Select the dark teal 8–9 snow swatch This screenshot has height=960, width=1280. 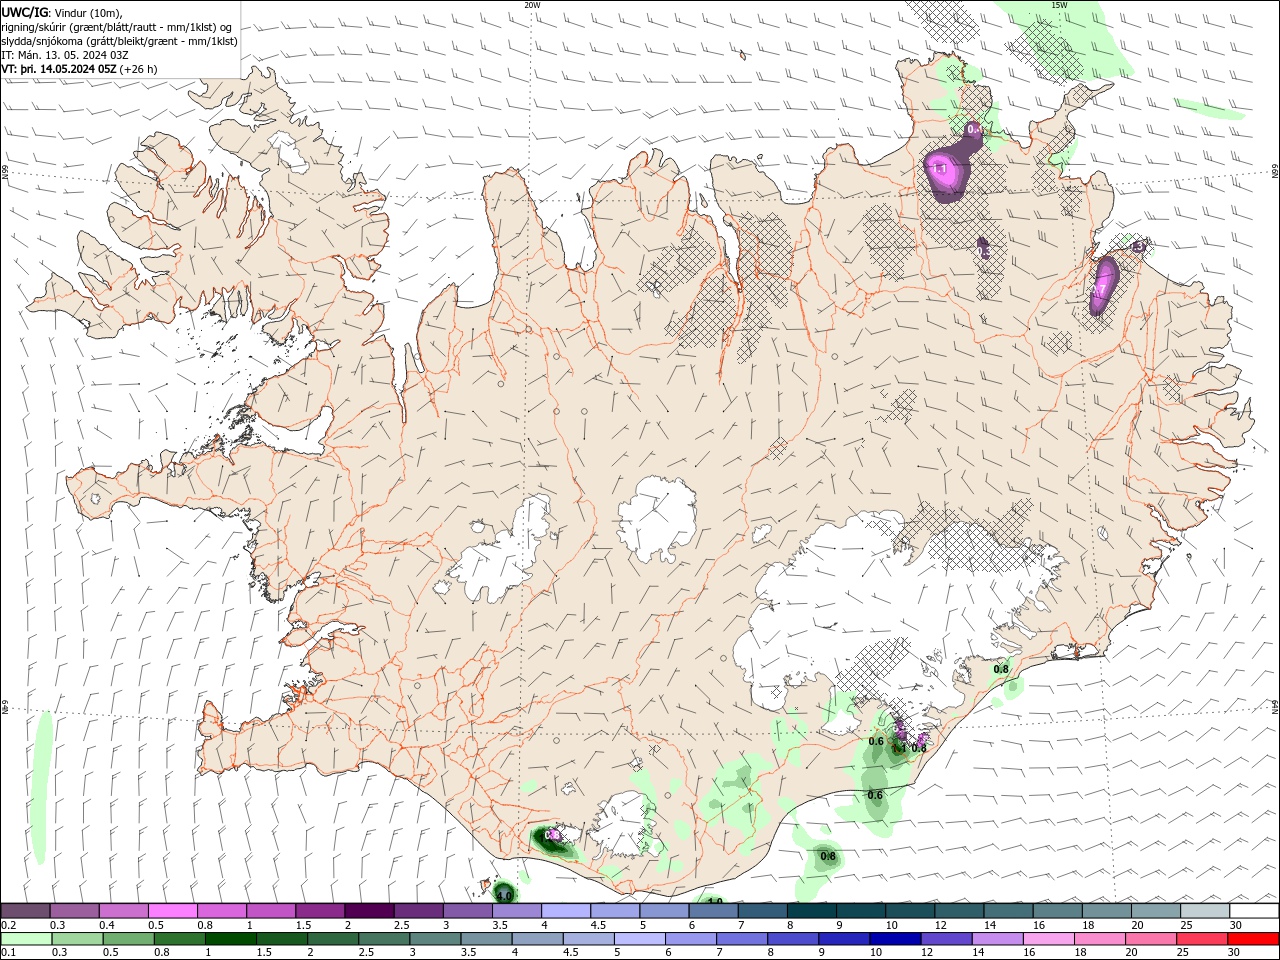[811, 911]
